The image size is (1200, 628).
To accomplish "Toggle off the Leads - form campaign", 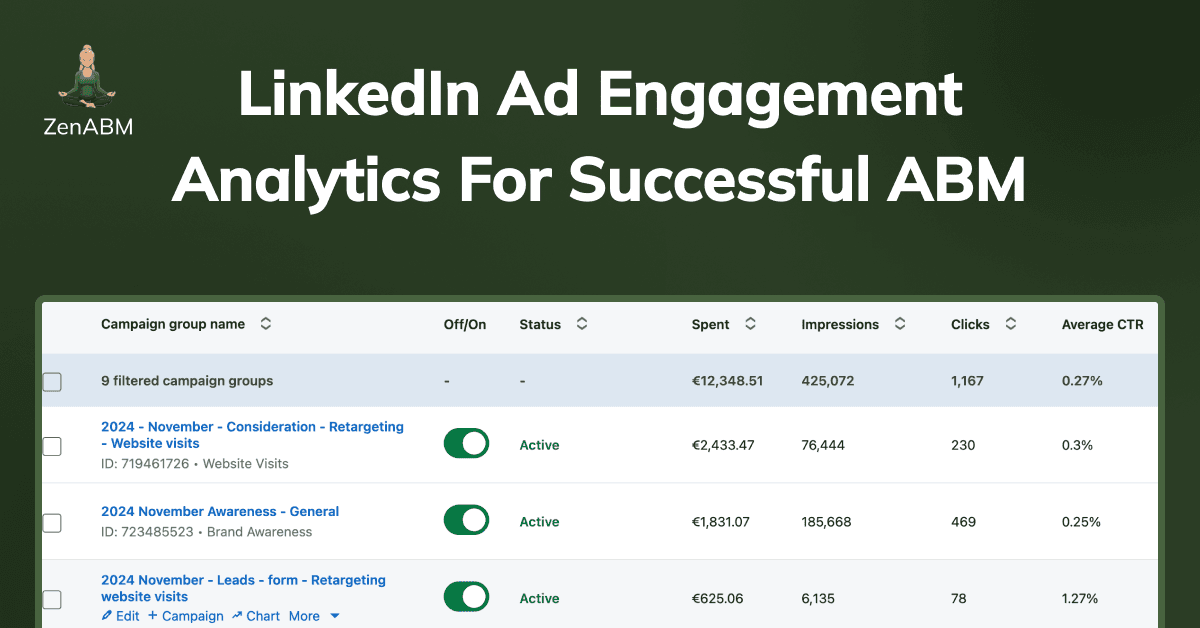I will (466, 597).
